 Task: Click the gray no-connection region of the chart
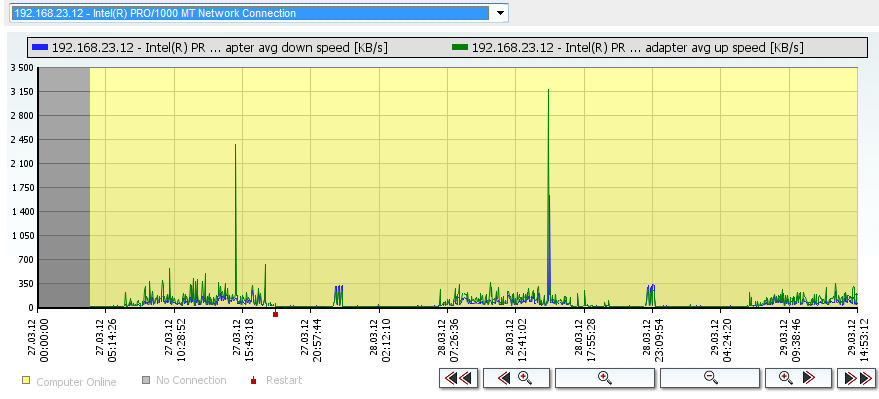click(x=64, y=187)
